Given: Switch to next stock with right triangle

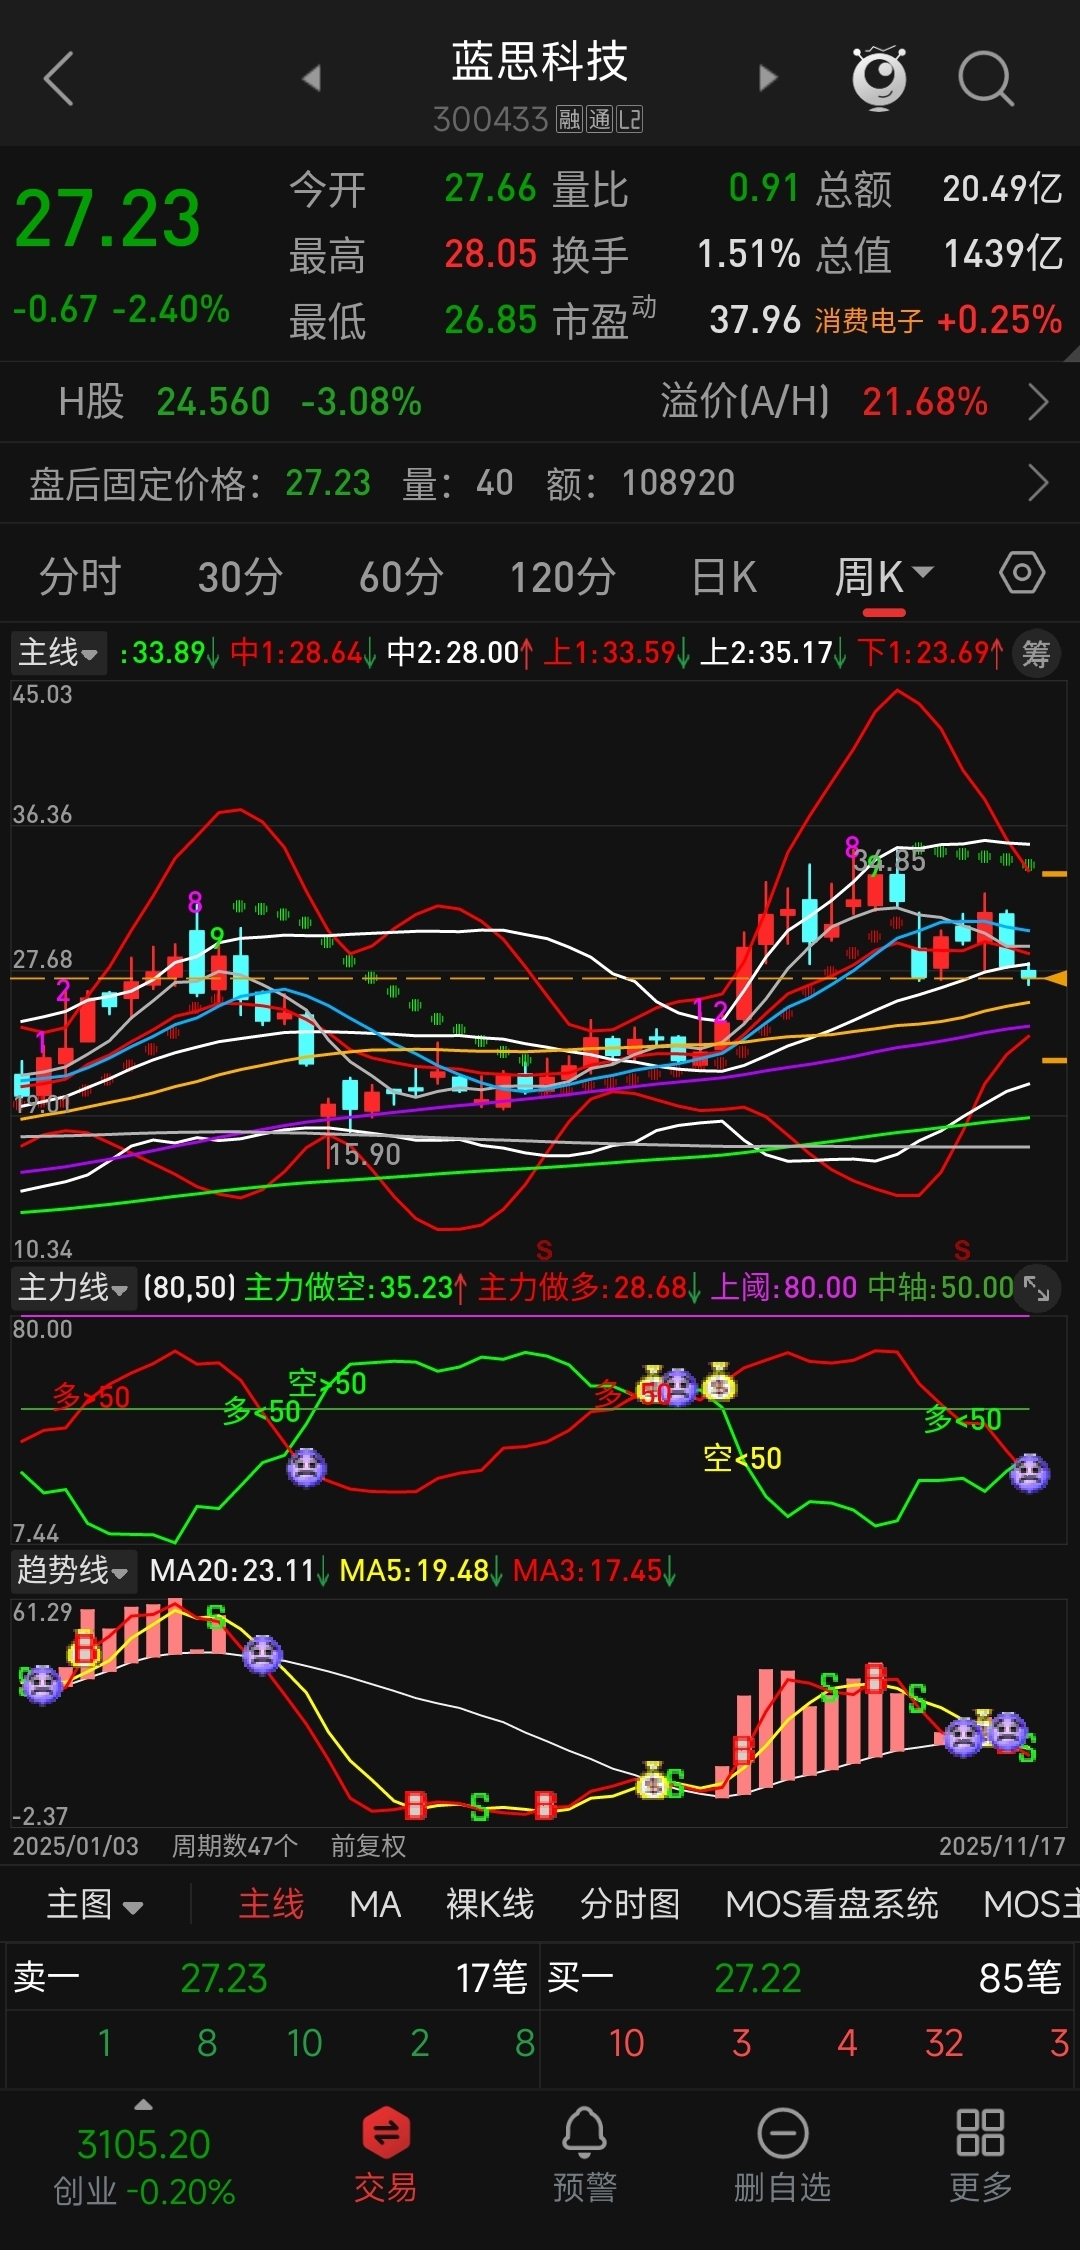Looking at the screenshot, I should click(x=768, y=78).
